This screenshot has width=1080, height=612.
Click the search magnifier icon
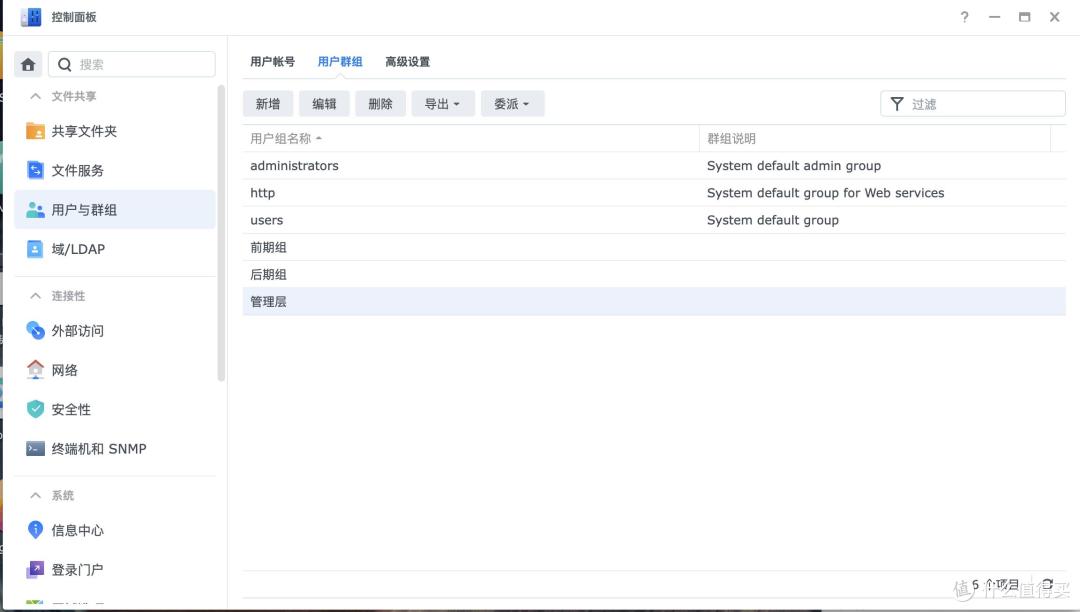[65, 64]
